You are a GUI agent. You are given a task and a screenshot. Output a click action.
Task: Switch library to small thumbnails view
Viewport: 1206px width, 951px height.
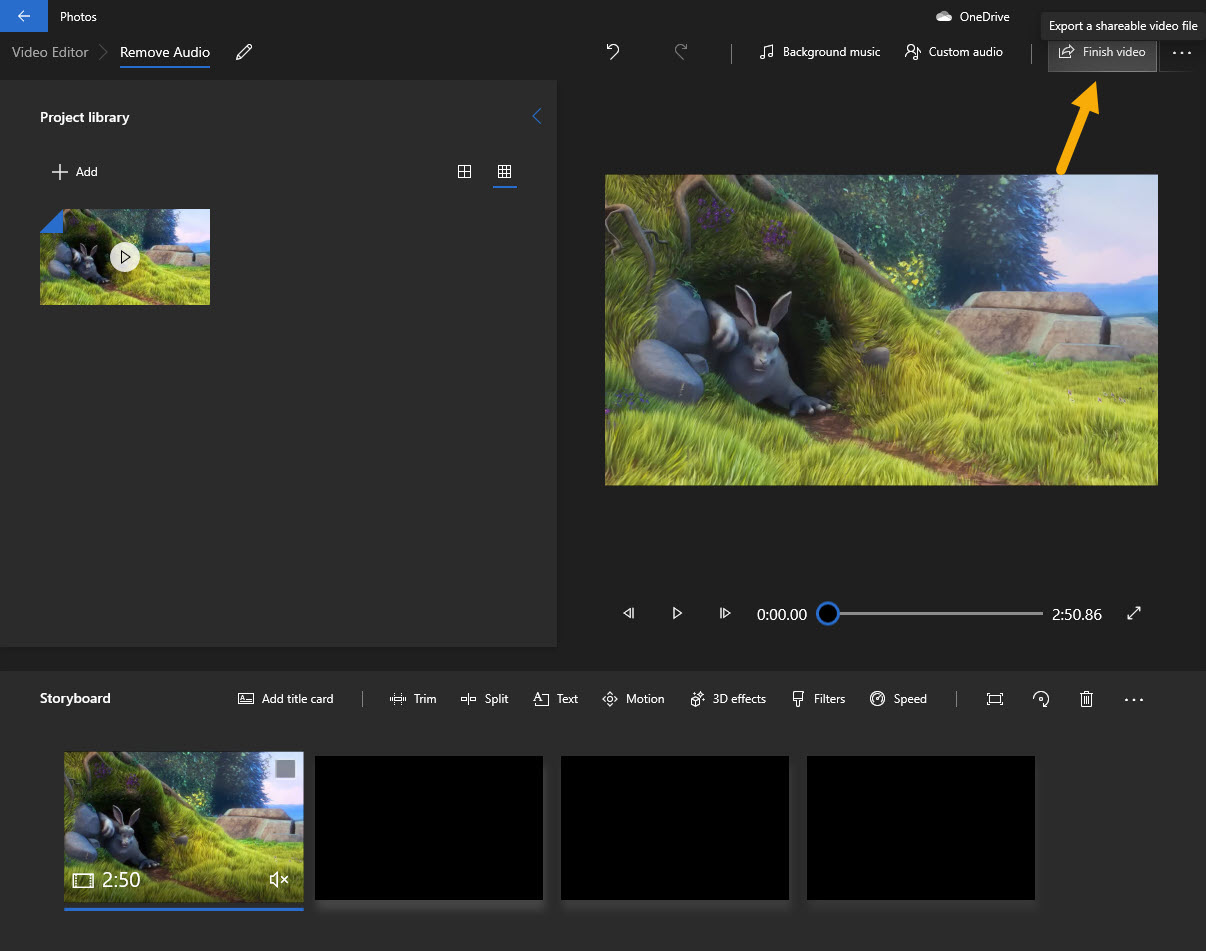pyautogui.click(x=505, y=172)
